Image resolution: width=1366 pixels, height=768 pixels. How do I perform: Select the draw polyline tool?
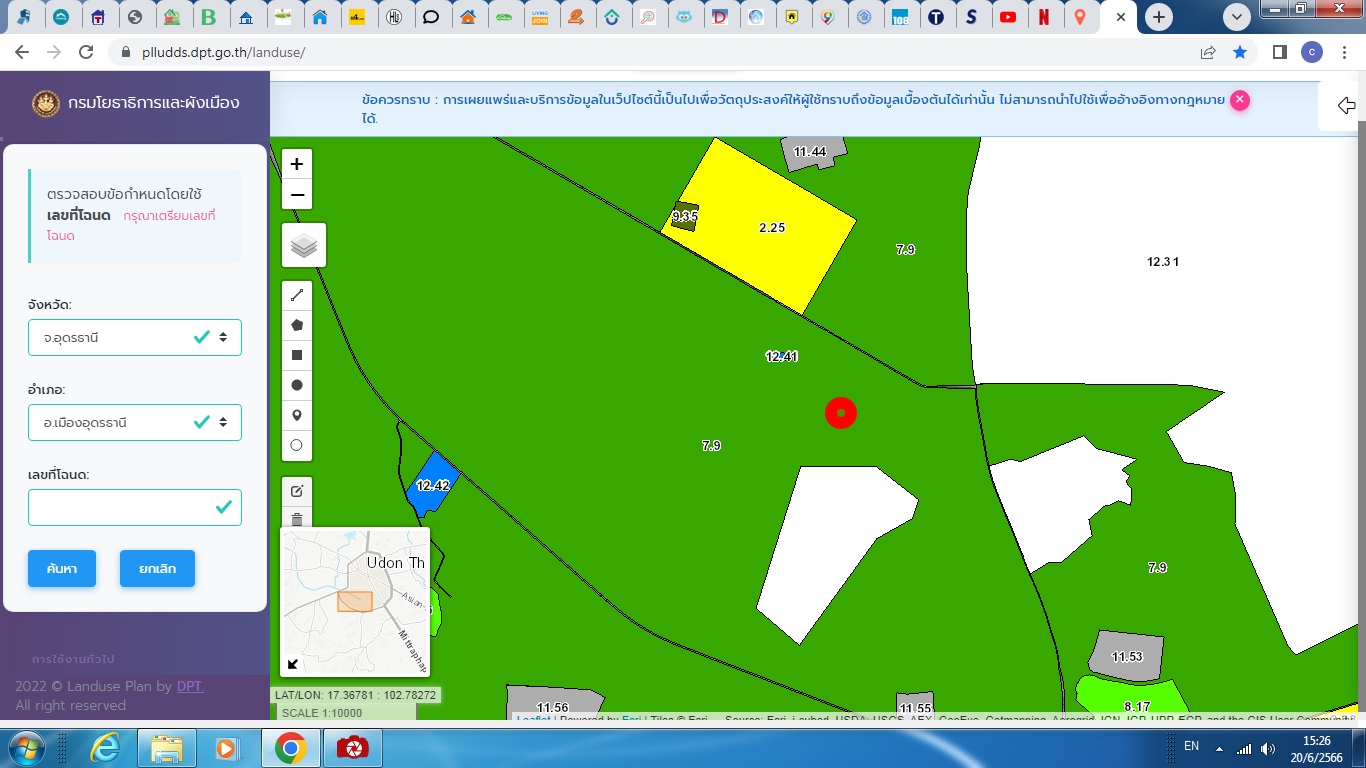click(297, 295)
